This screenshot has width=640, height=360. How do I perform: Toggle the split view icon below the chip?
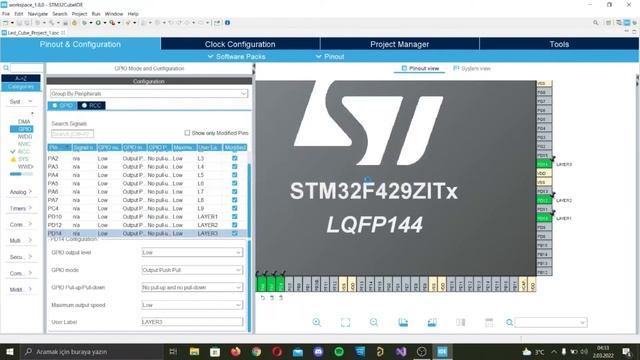[x=460, y=322]
